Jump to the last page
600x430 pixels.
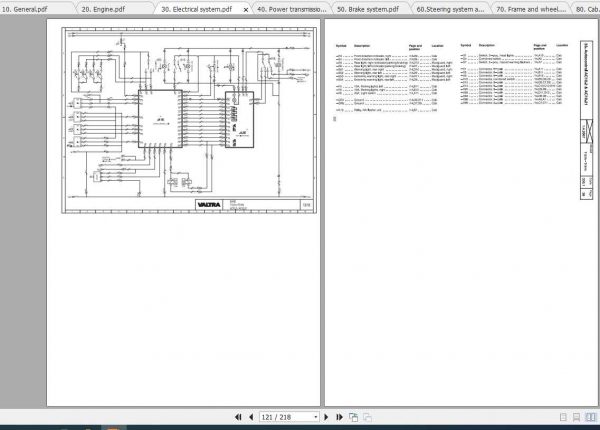[339, 417]
